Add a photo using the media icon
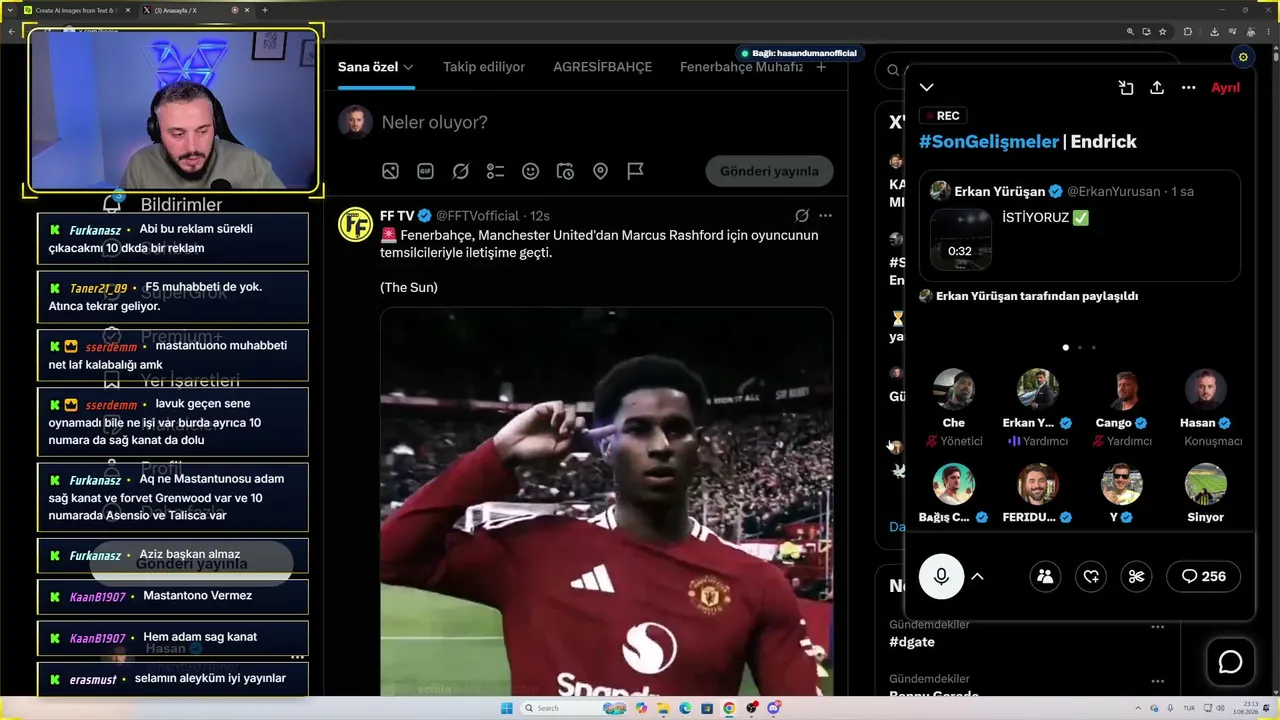1280x720 pixels. point(390,171)
